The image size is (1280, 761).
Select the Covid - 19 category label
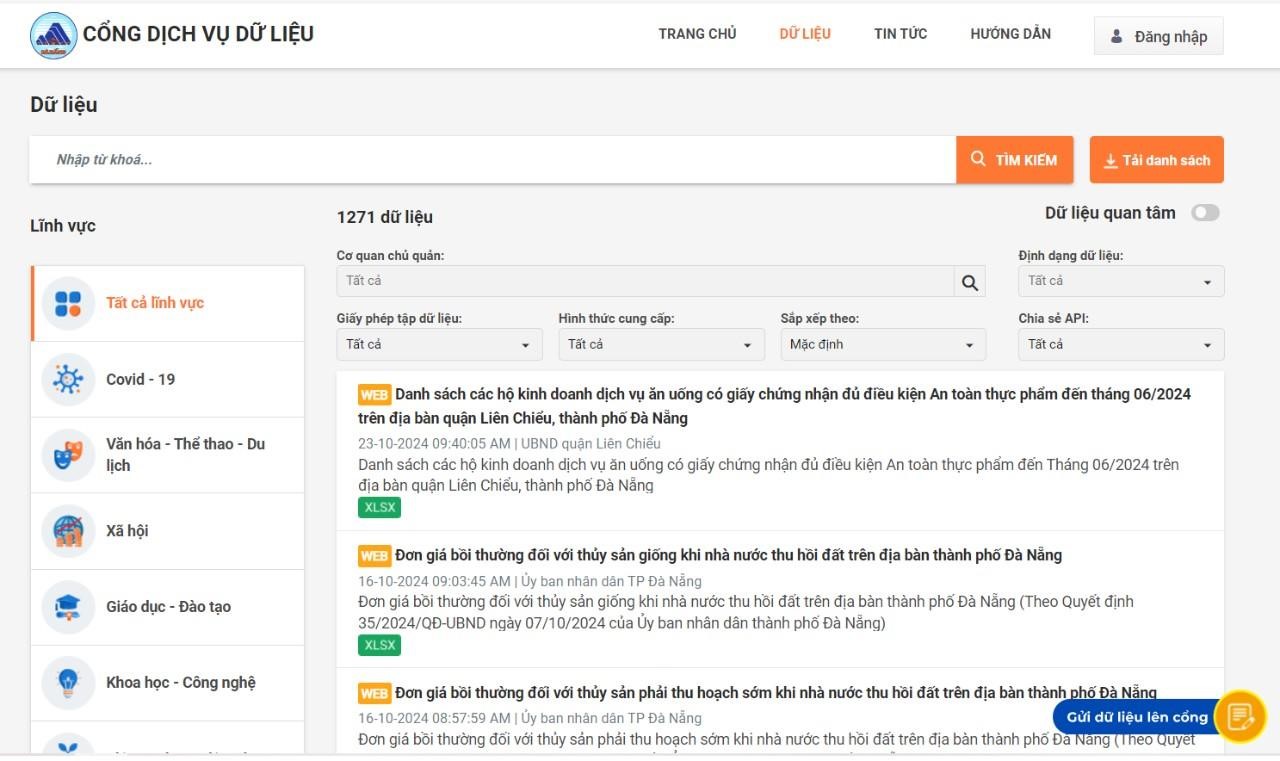[x=140, y=379]
